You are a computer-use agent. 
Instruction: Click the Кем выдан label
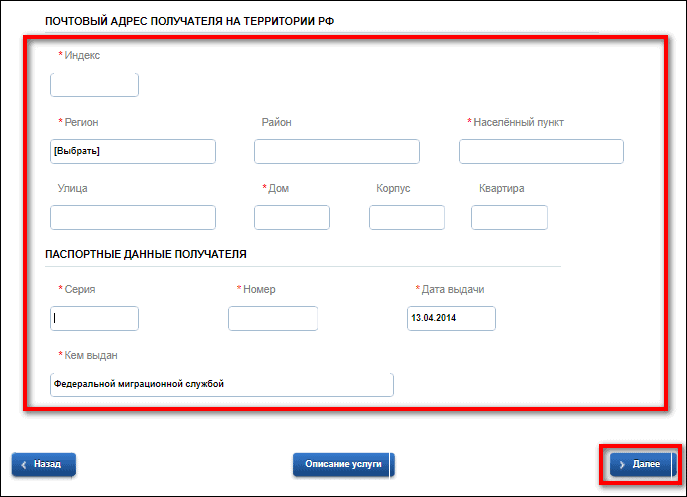pyautogui.click(x=91, y=355)
